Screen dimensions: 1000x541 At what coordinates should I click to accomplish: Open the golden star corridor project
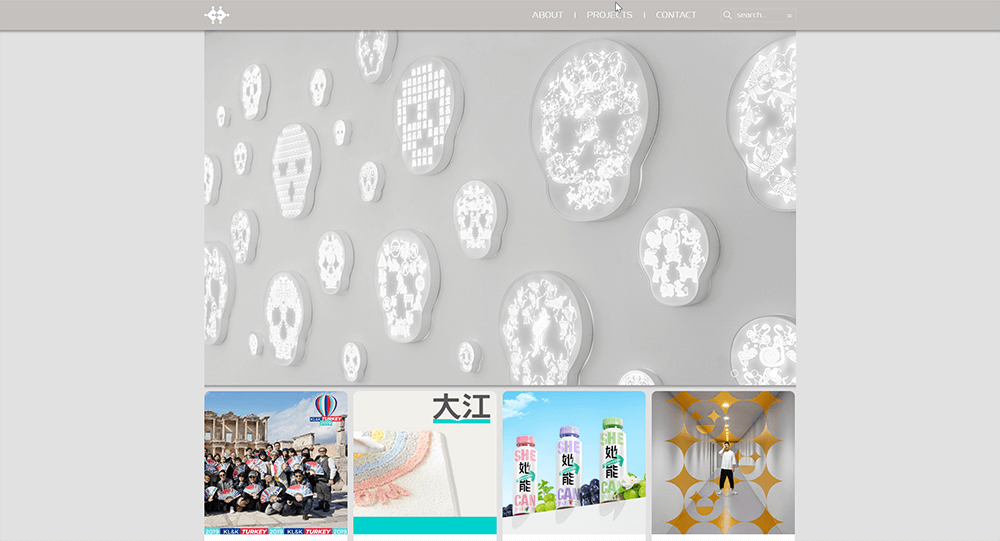(x=723, y=463)
